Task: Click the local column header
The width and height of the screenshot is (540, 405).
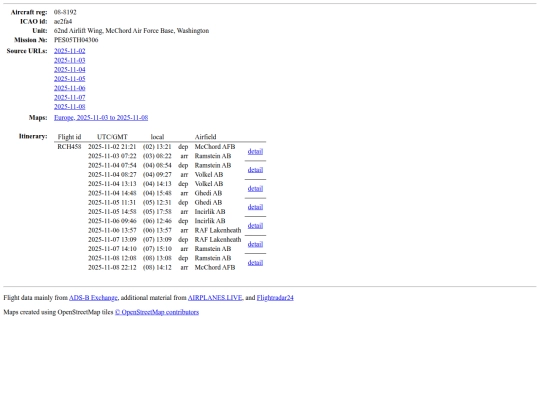Action: pos(157,137)
